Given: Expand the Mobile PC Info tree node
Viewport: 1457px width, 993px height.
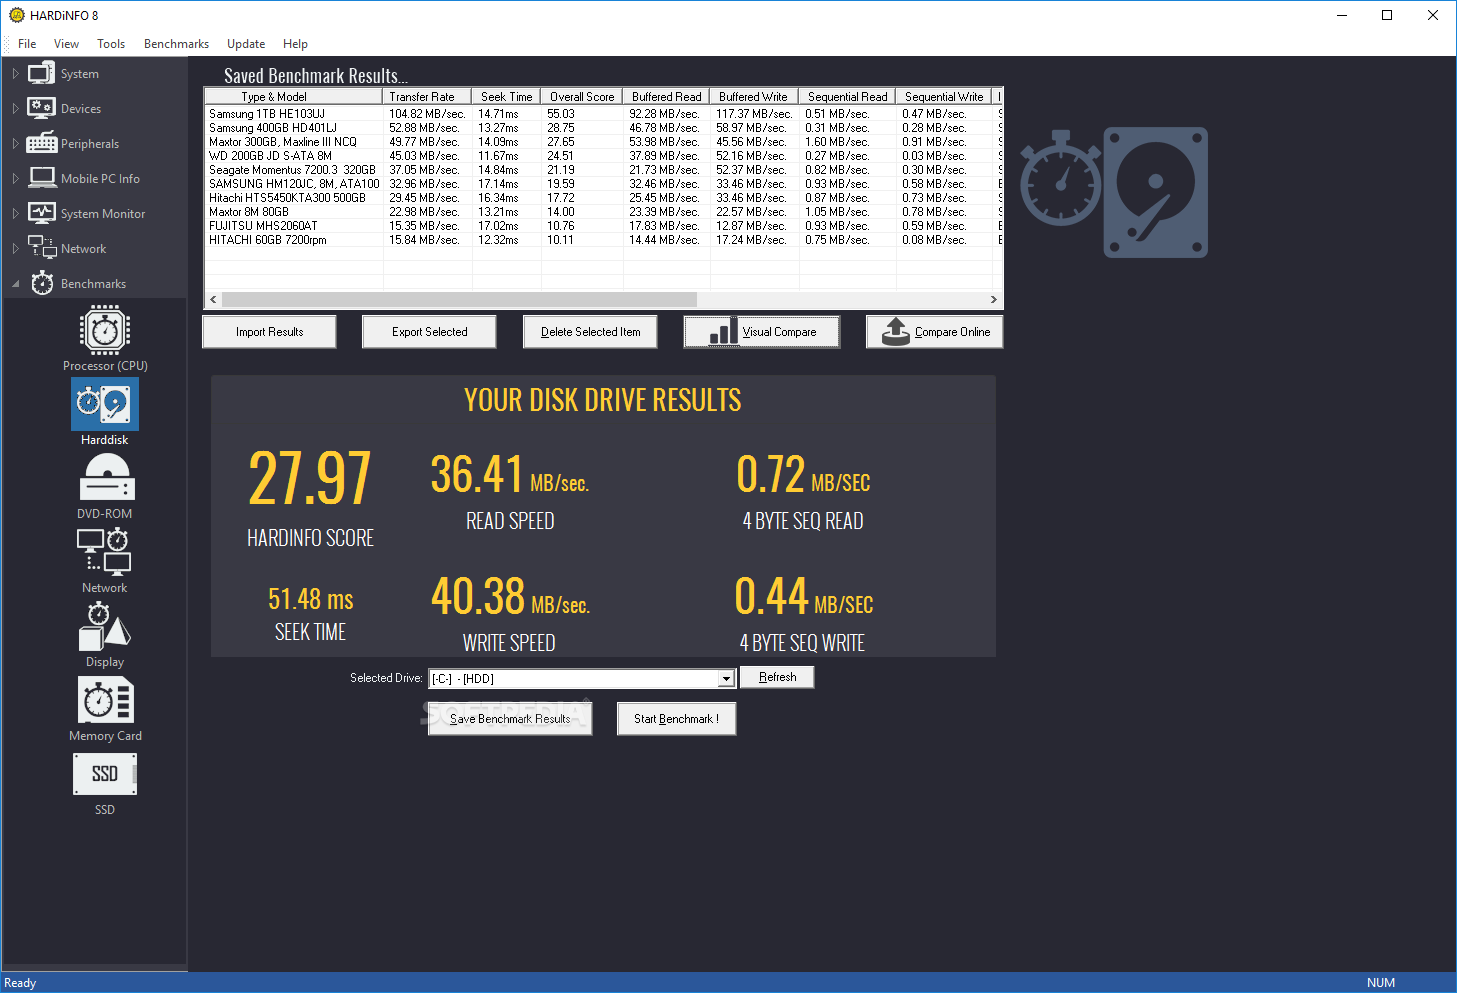Looking at the screenshot, I should (x=15, y=178).
